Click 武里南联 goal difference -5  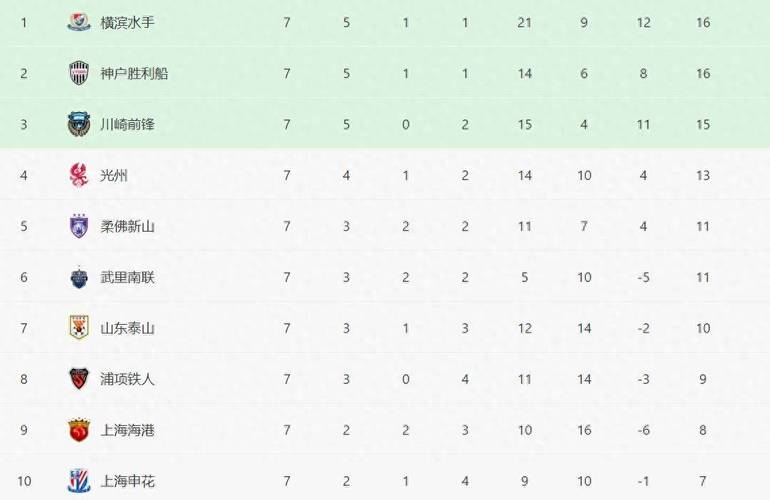pyautogui.click(x=643, y=278)
